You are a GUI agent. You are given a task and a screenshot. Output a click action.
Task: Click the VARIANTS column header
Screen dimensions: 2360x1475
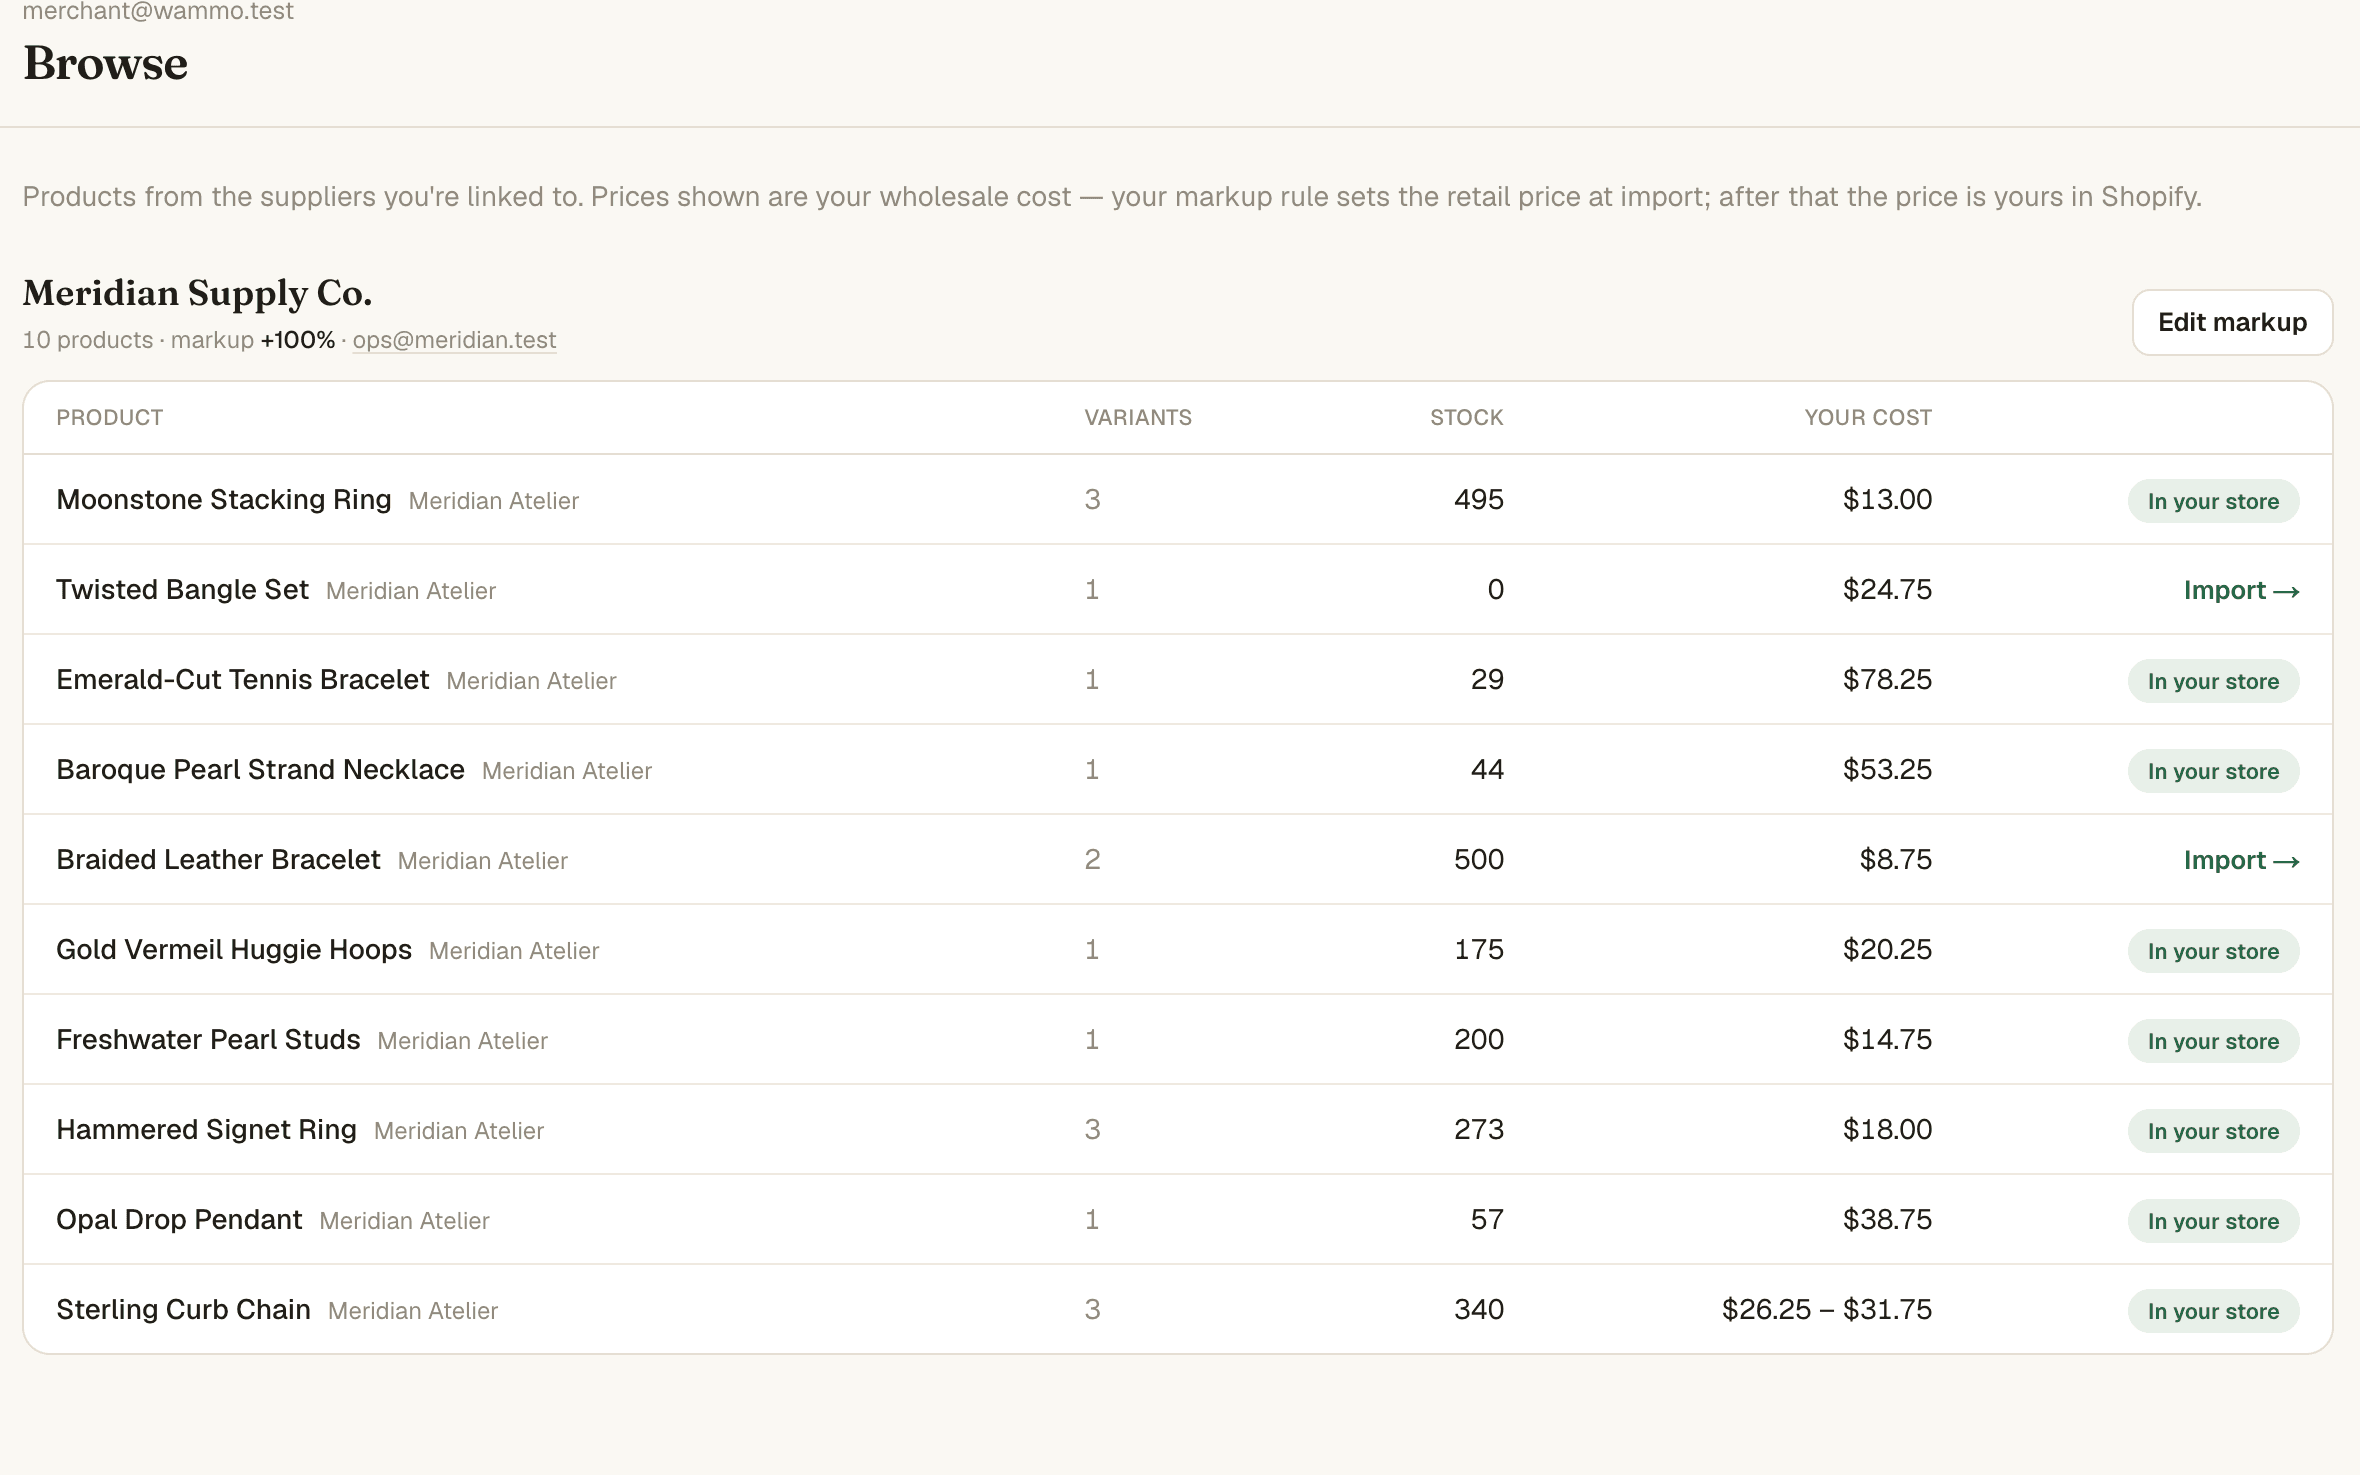click(1138, 417)
